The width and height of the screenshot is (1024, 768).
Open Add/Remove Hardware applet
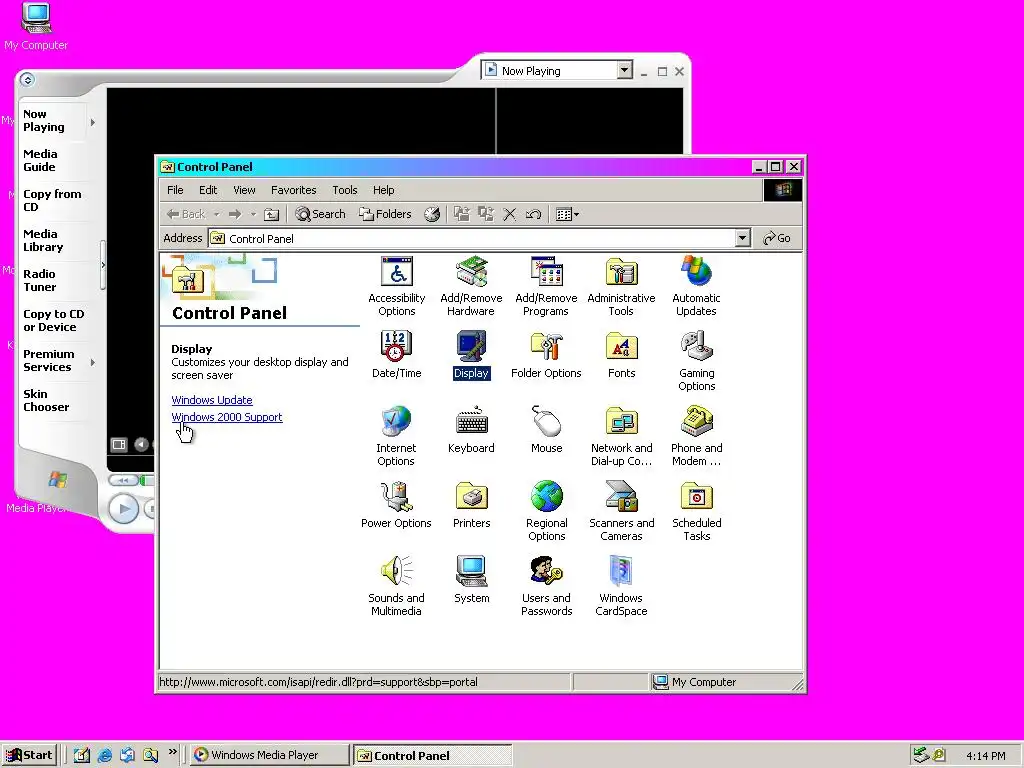471,286
